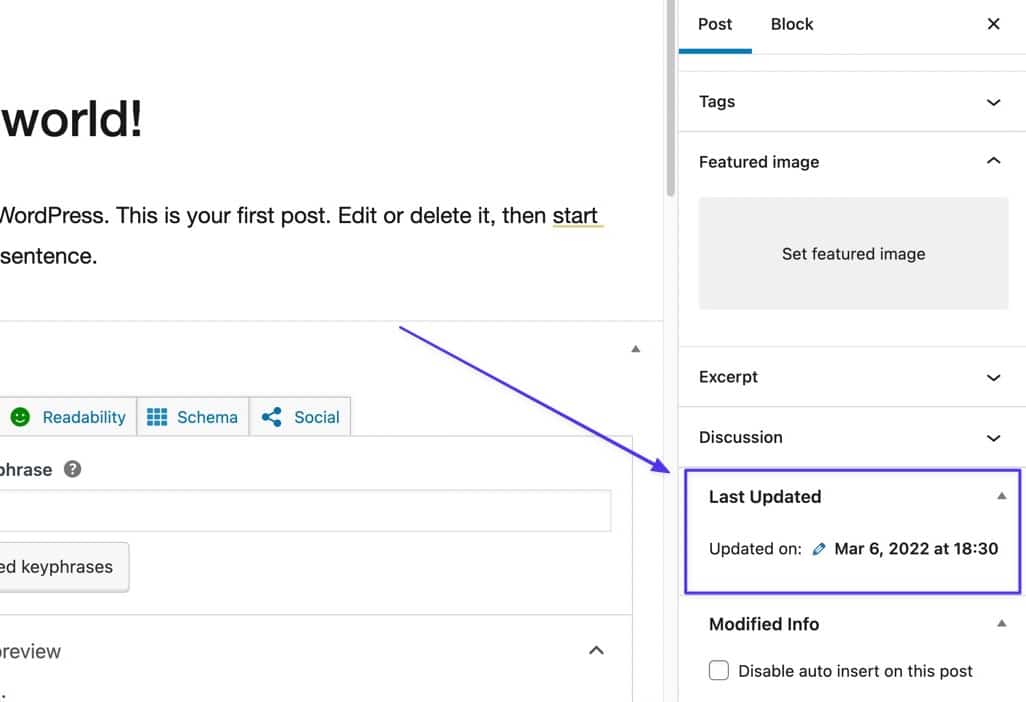Select the Readability smiley icon in Yoast tabs
This screenshot has width=1026, height=702.
click(19, 417)
